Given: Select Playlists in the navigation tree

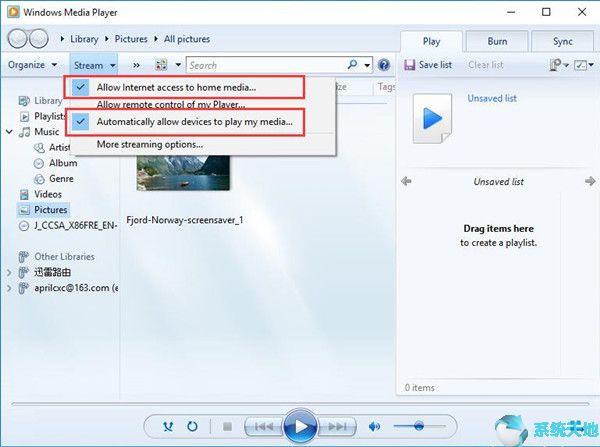Looking at the screenshot, I should pyautogui.click(x=50, y=116).
